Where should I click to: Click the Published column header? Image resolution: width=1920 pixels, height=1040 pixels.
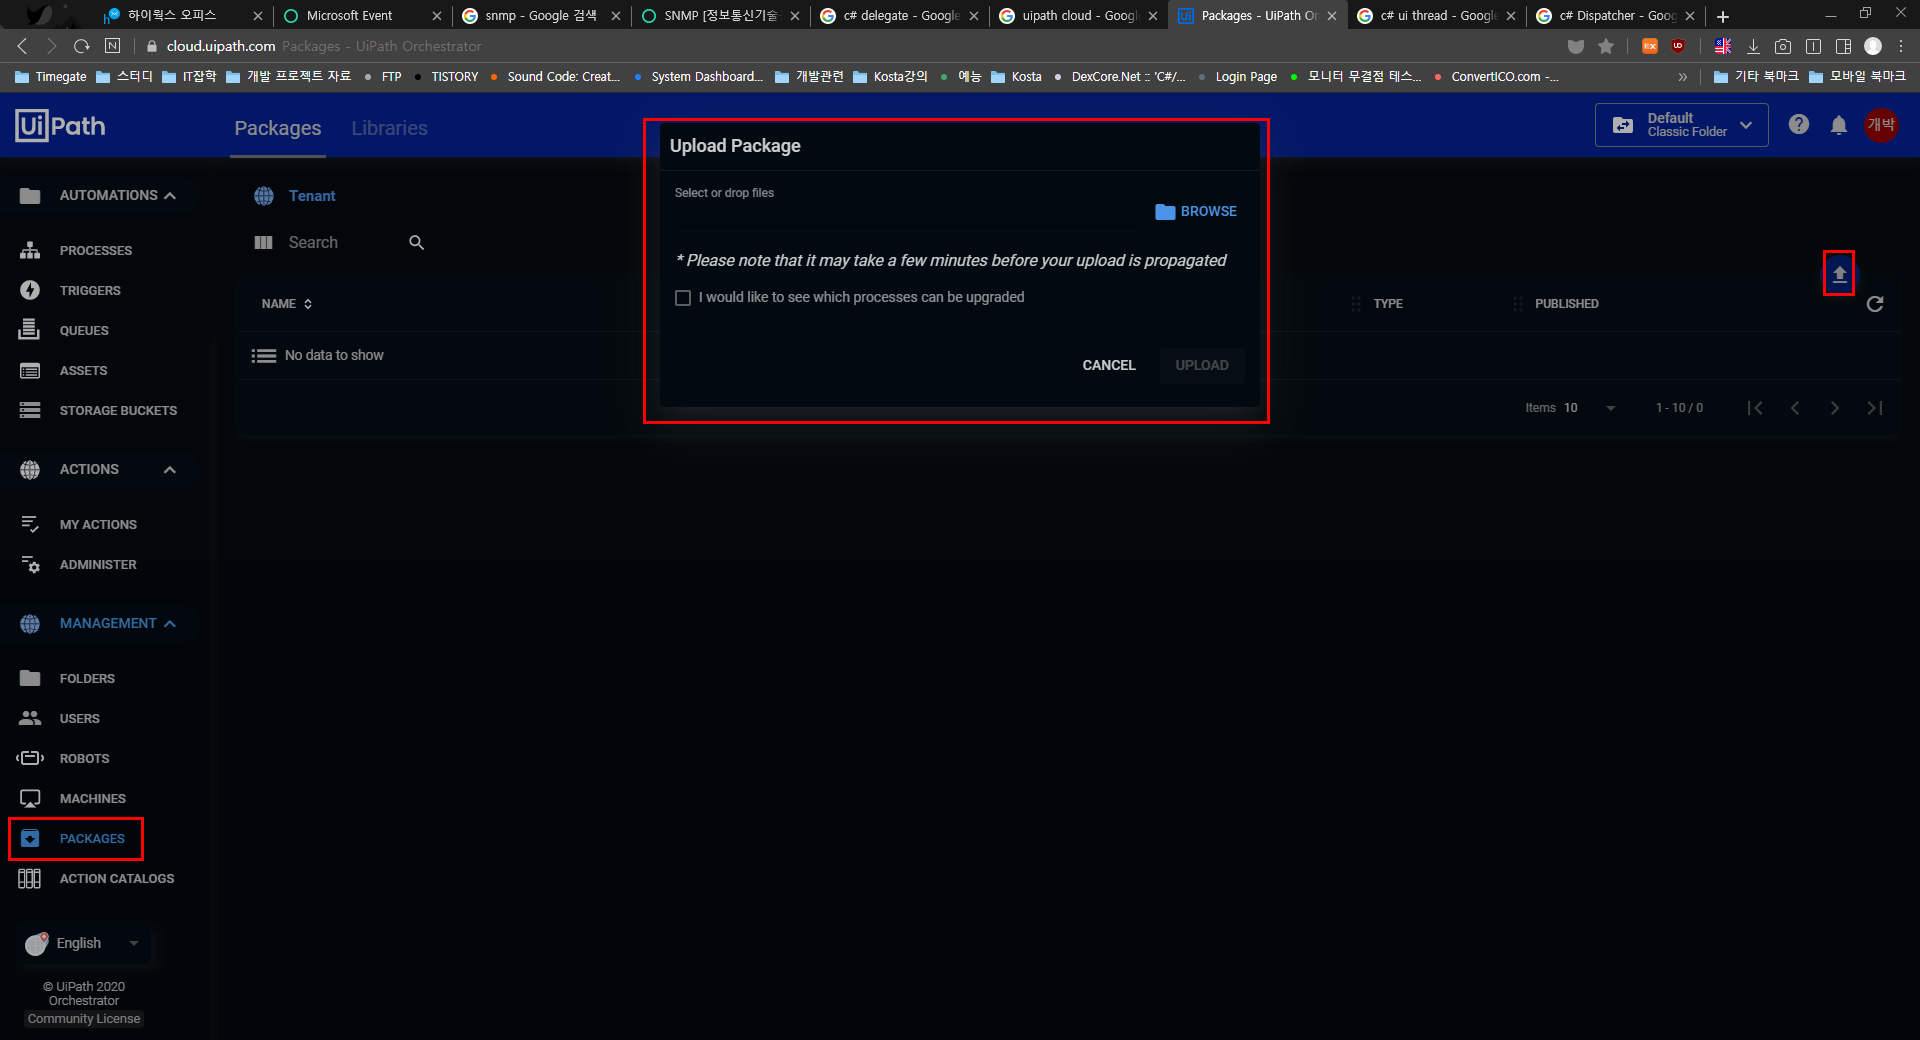pyautogui.click(x=1567, y=304)
